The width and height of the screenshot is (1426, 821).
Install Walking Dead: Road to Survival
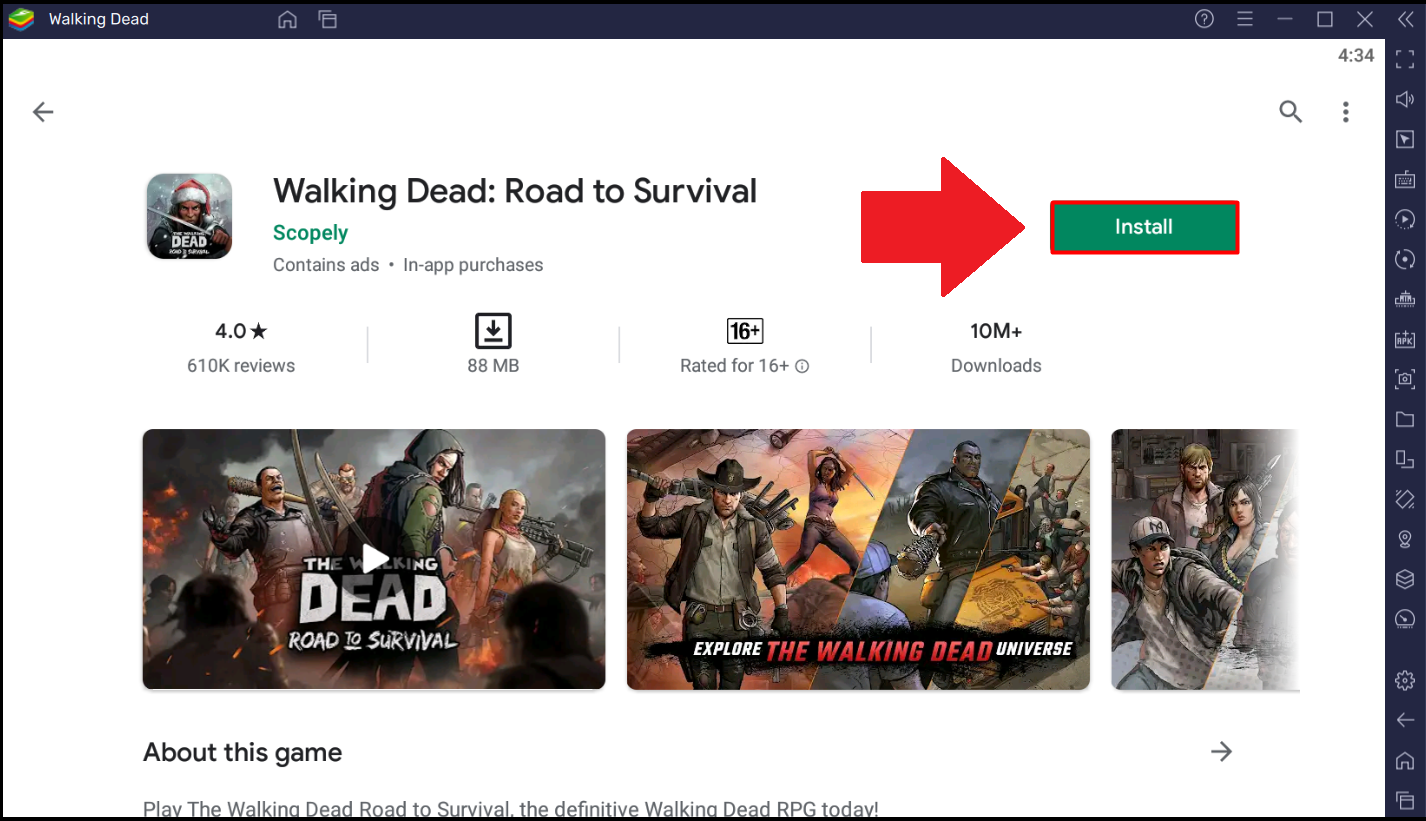[x=1144, y=227]
